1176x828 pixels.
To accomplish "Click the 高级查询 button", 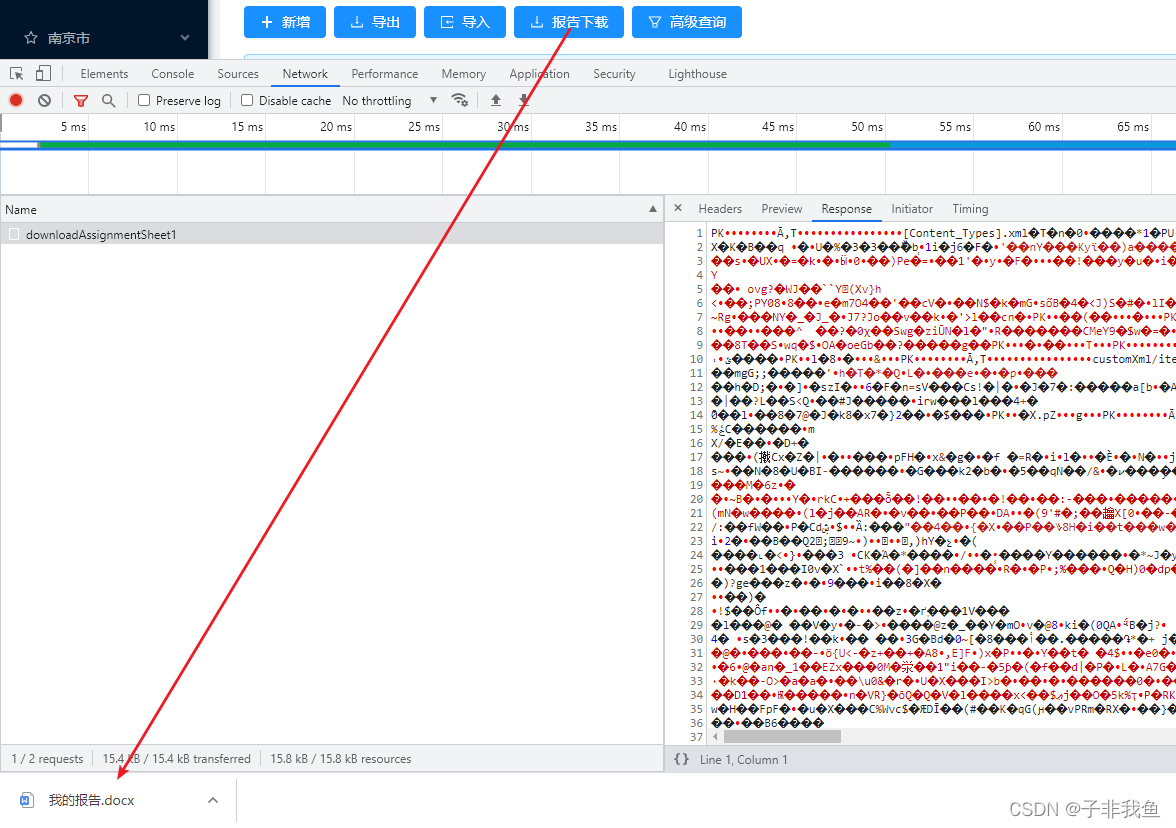I will (687, 22).
